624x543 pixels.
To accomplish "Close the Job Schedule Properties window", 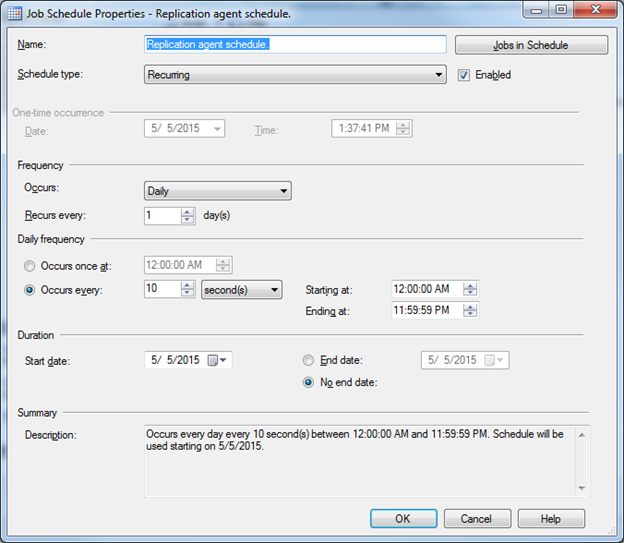I will pos(596,10).
